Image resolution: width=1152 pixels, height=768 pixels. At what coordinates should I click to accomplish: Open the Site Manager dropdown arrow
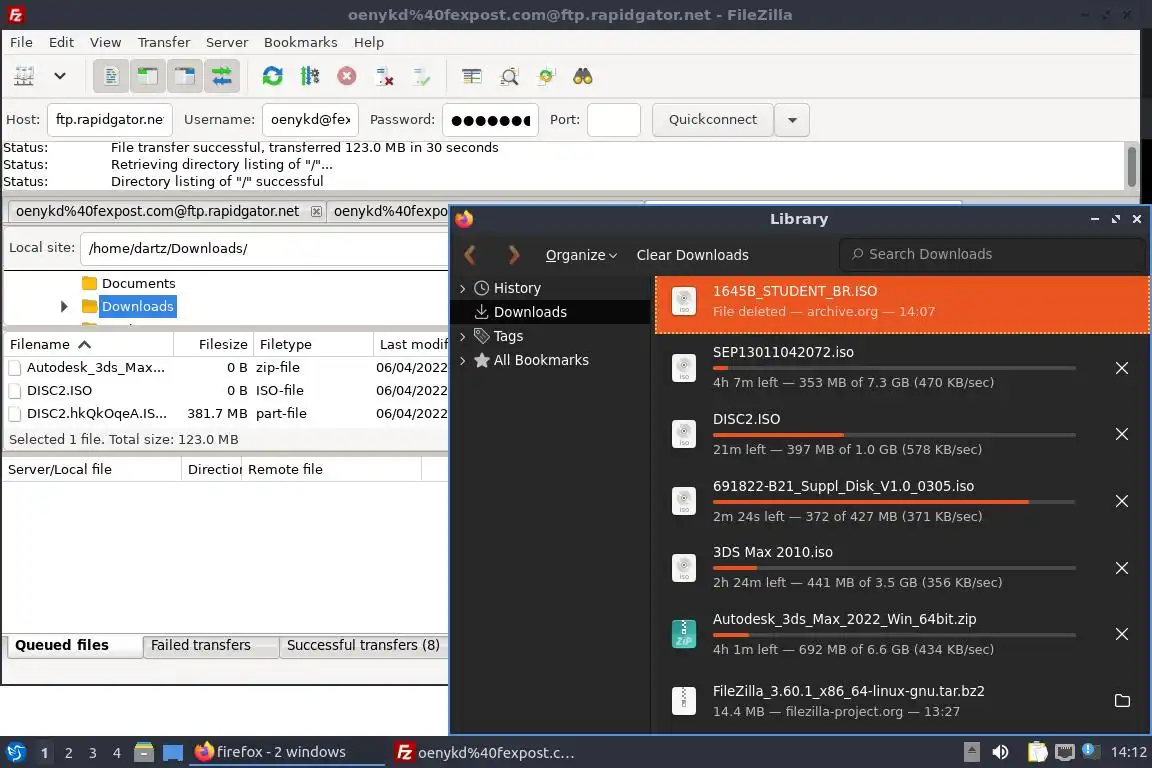click(60, 76)
